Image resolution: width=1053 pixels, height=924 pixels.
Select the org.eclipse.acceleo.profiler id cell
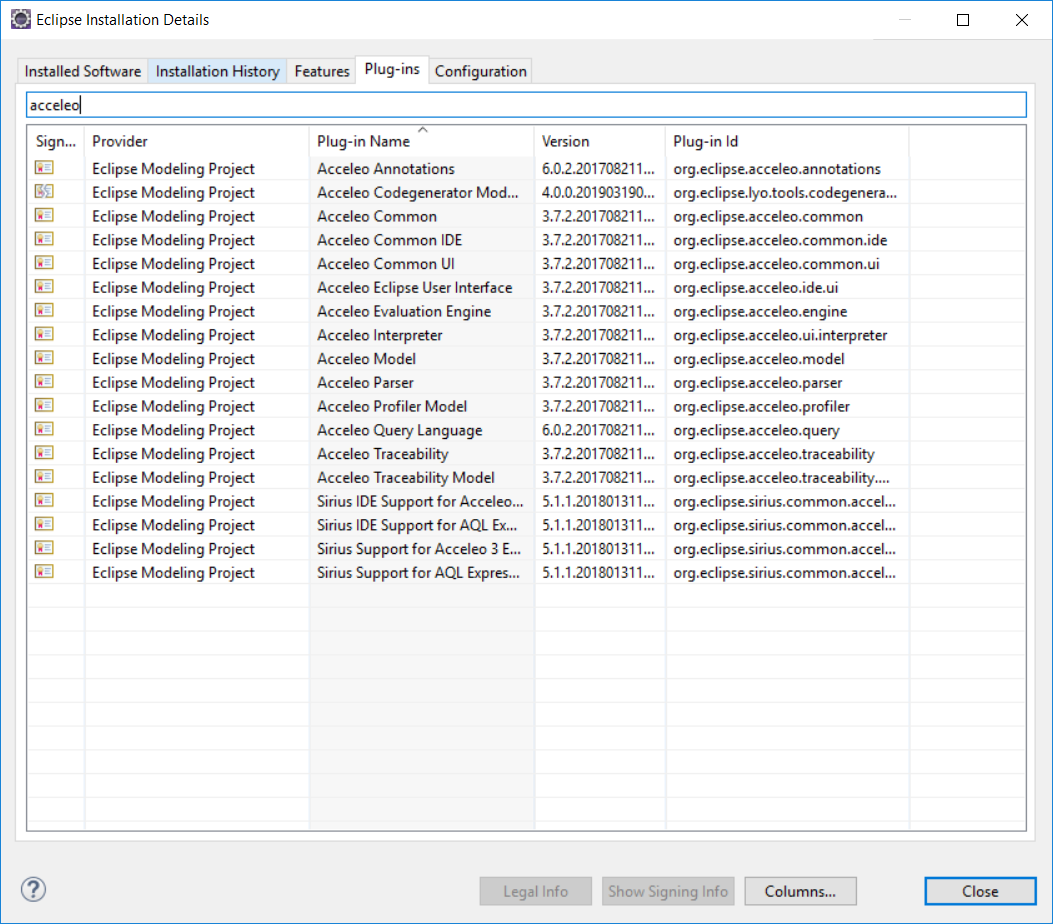point(762,406)
